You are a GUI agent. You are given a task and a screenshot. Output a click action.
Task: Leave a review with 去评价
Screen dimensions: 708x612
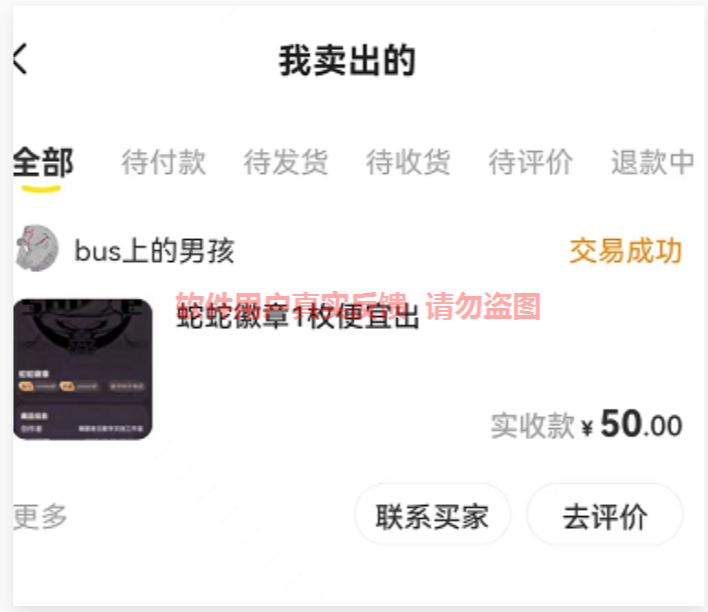tap(605, 515)
